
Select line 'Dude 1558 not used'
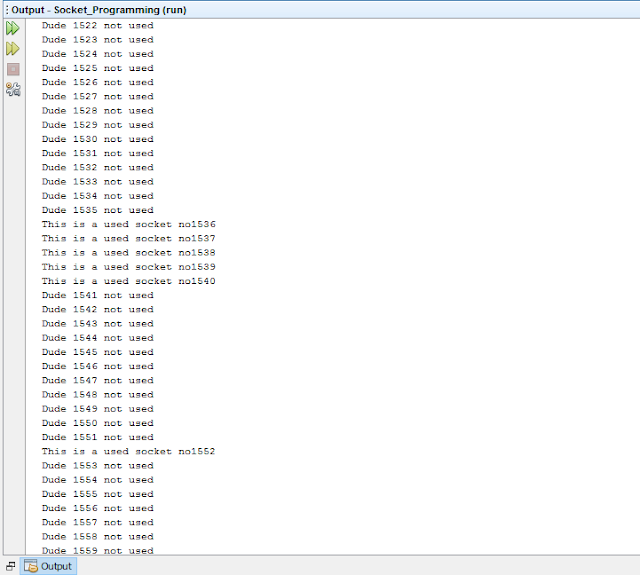98,537
